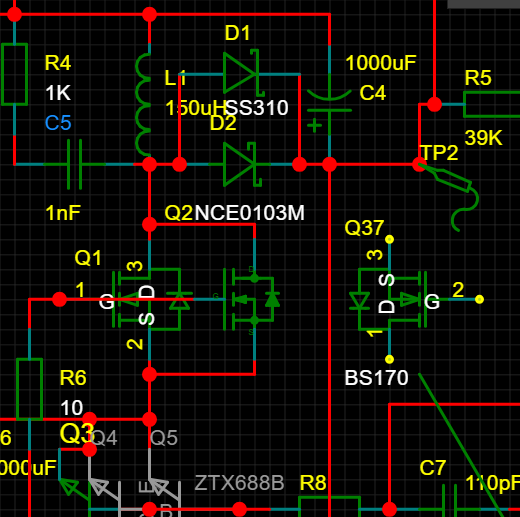Select the R6 resistor body
520x517 pixels.
point(29,389)
